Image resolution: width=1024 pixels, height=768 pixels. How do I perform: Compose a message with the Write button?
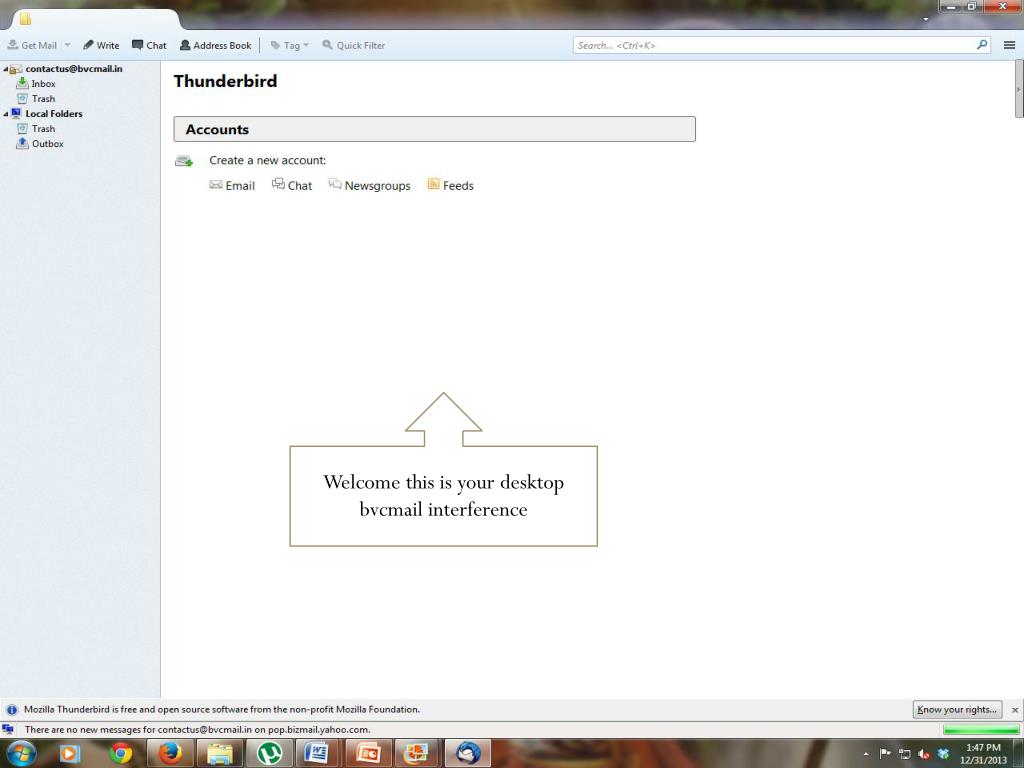click(101, 45)
